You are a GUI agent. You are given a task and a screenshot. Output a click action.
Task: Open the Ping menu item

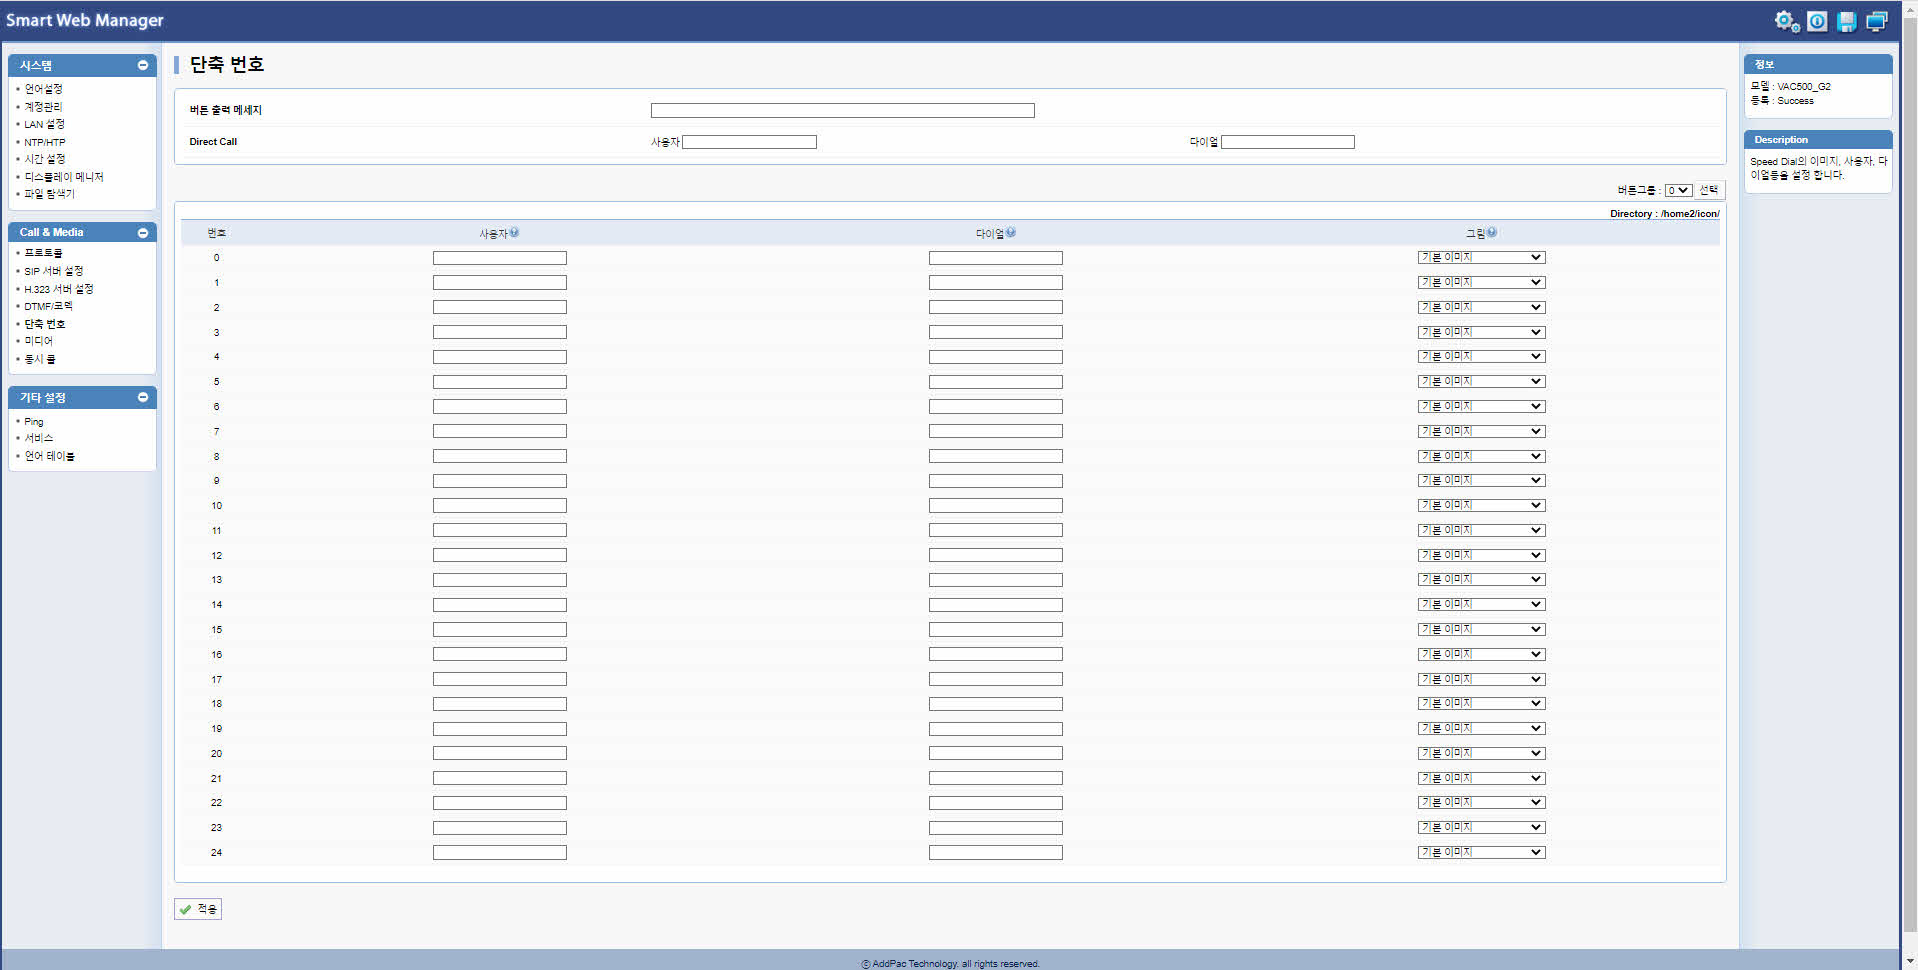(x=34, y=422)
